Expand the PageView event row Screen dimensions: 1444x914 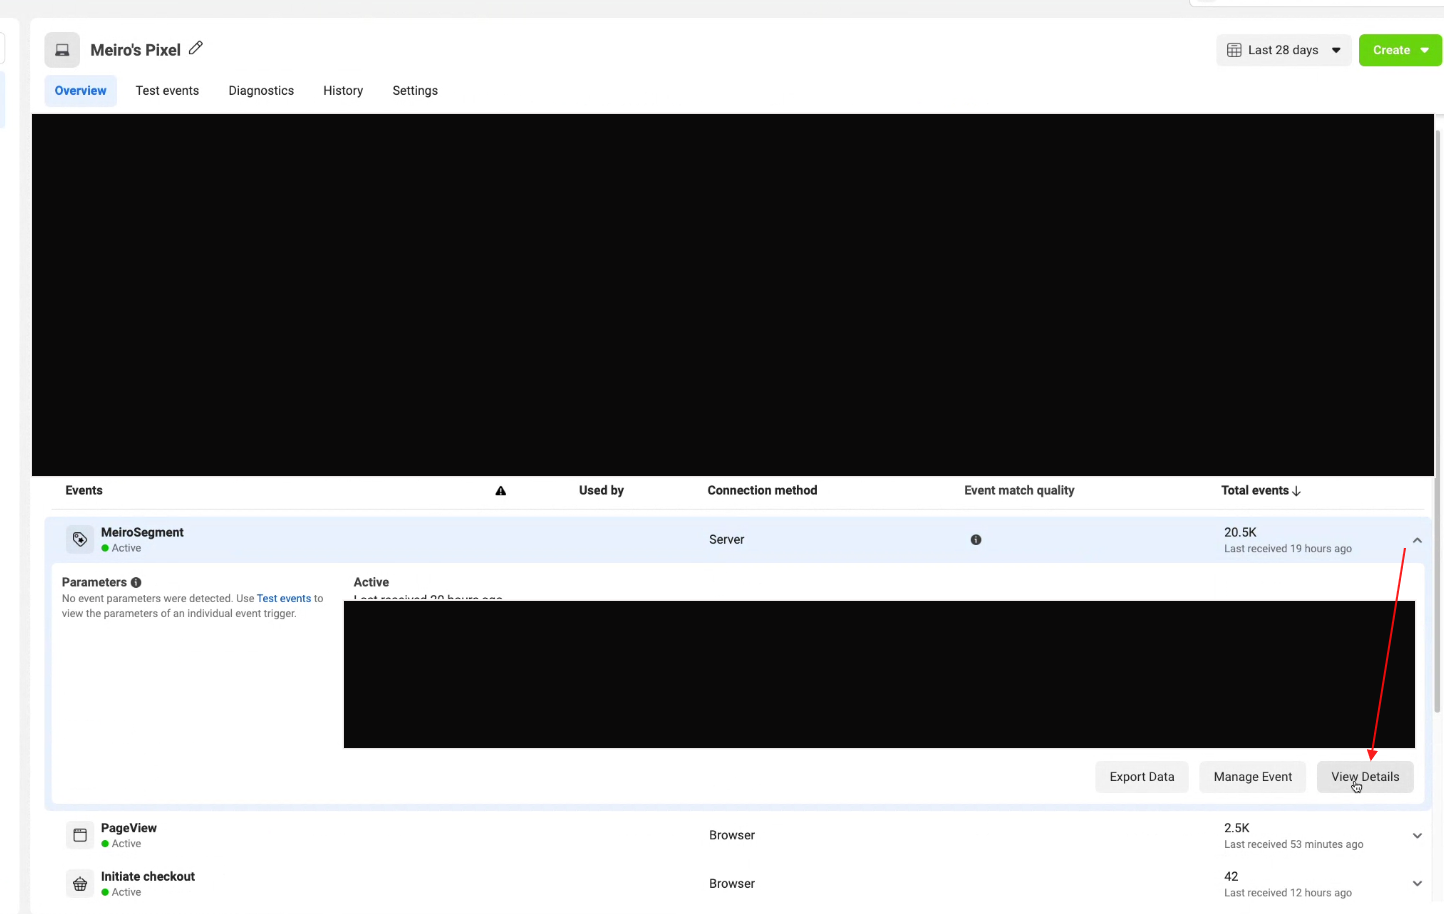pos(1417,836)
